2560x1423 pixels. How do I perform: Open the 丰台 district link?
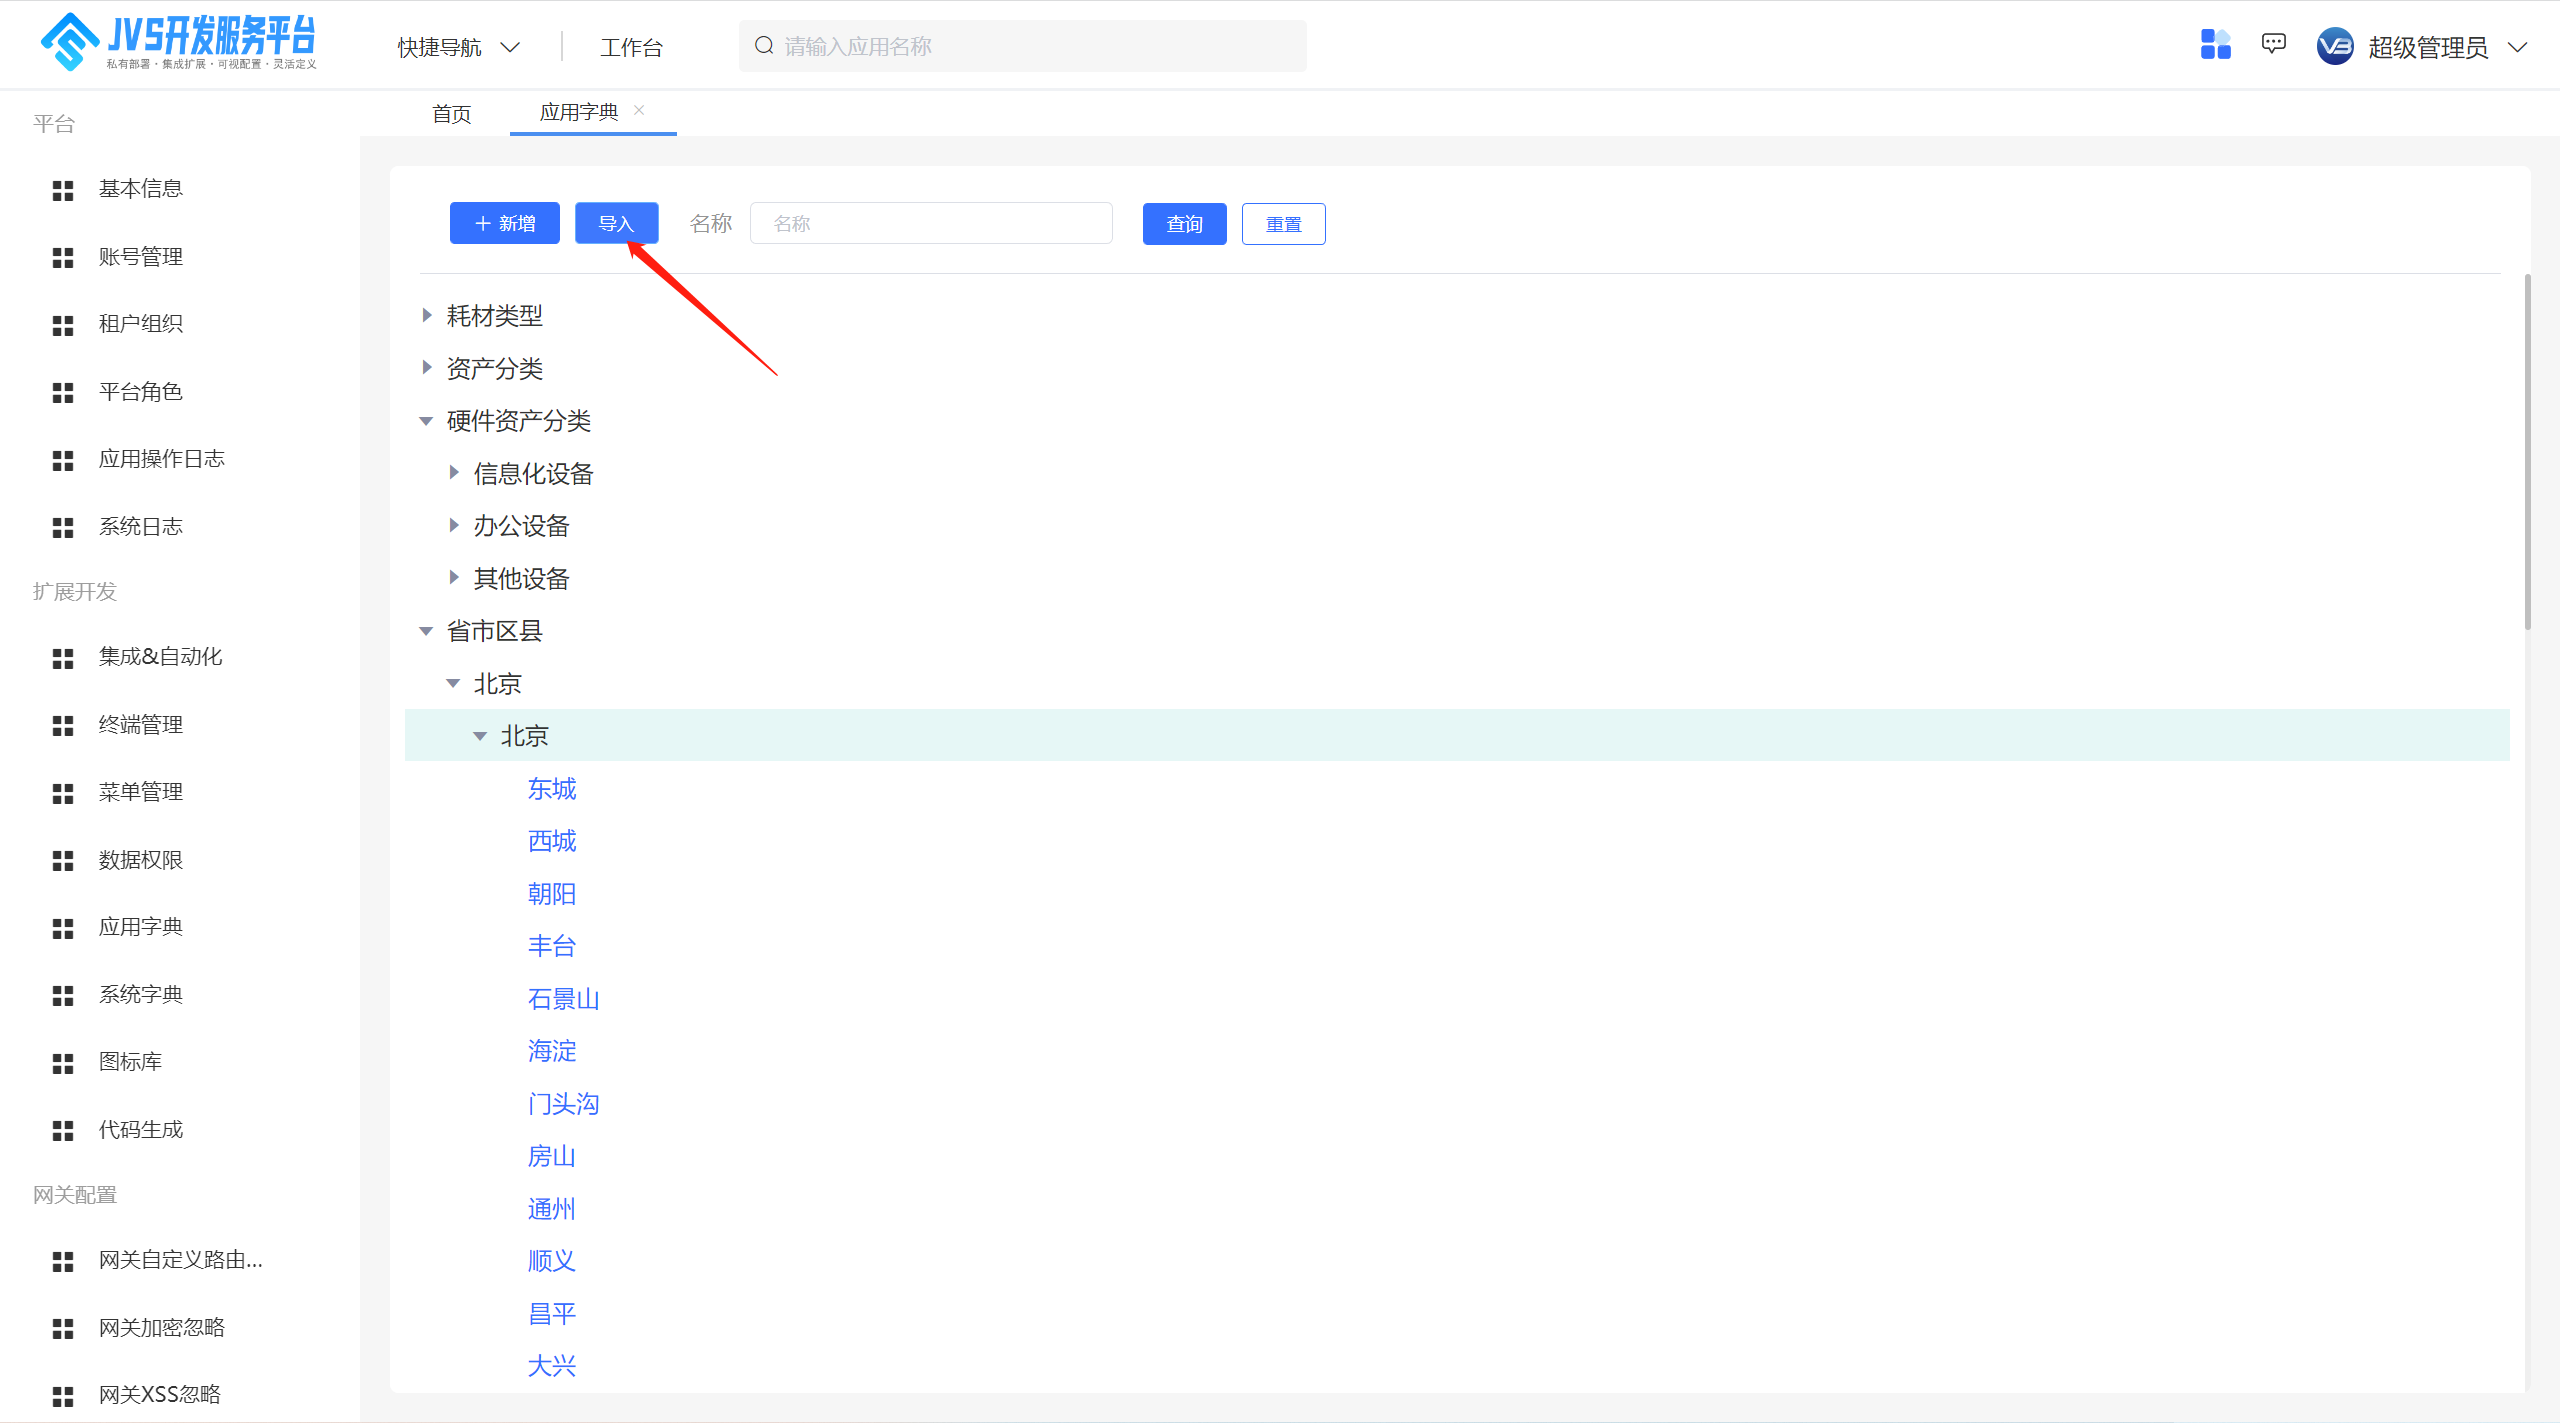click(552, 946)
